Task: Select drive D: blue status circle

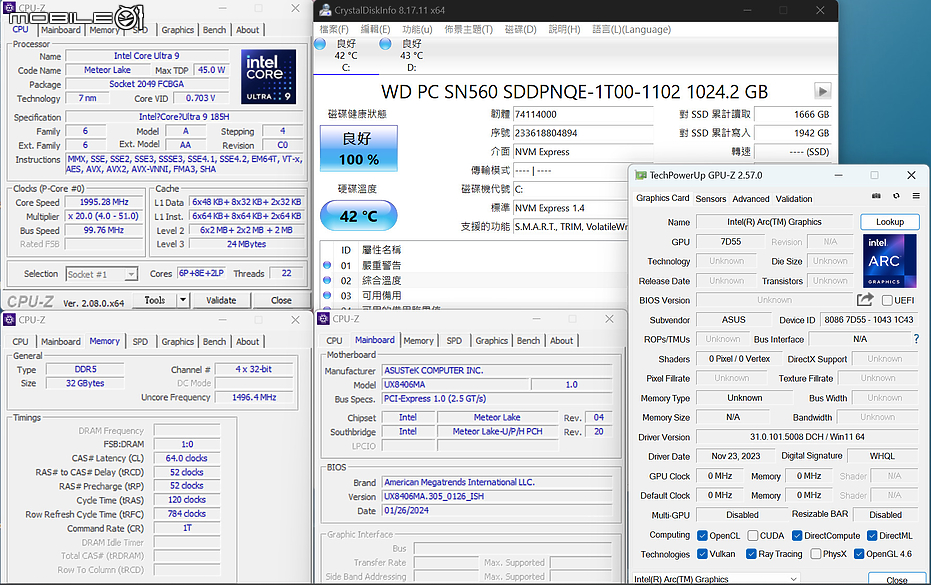Action: coord(385,44)
